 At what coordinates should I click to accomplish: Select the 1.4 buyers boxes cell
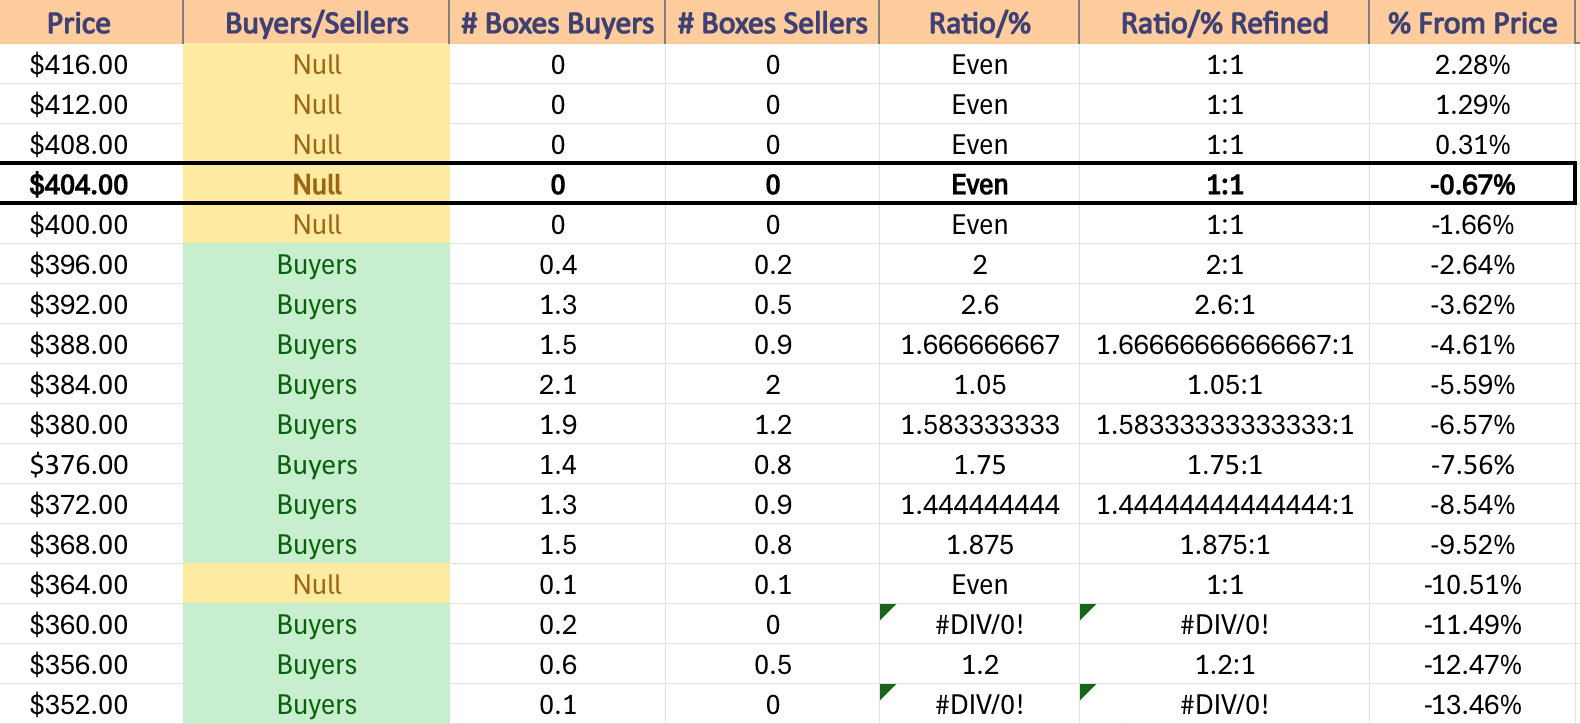click(x=557, y=465)
